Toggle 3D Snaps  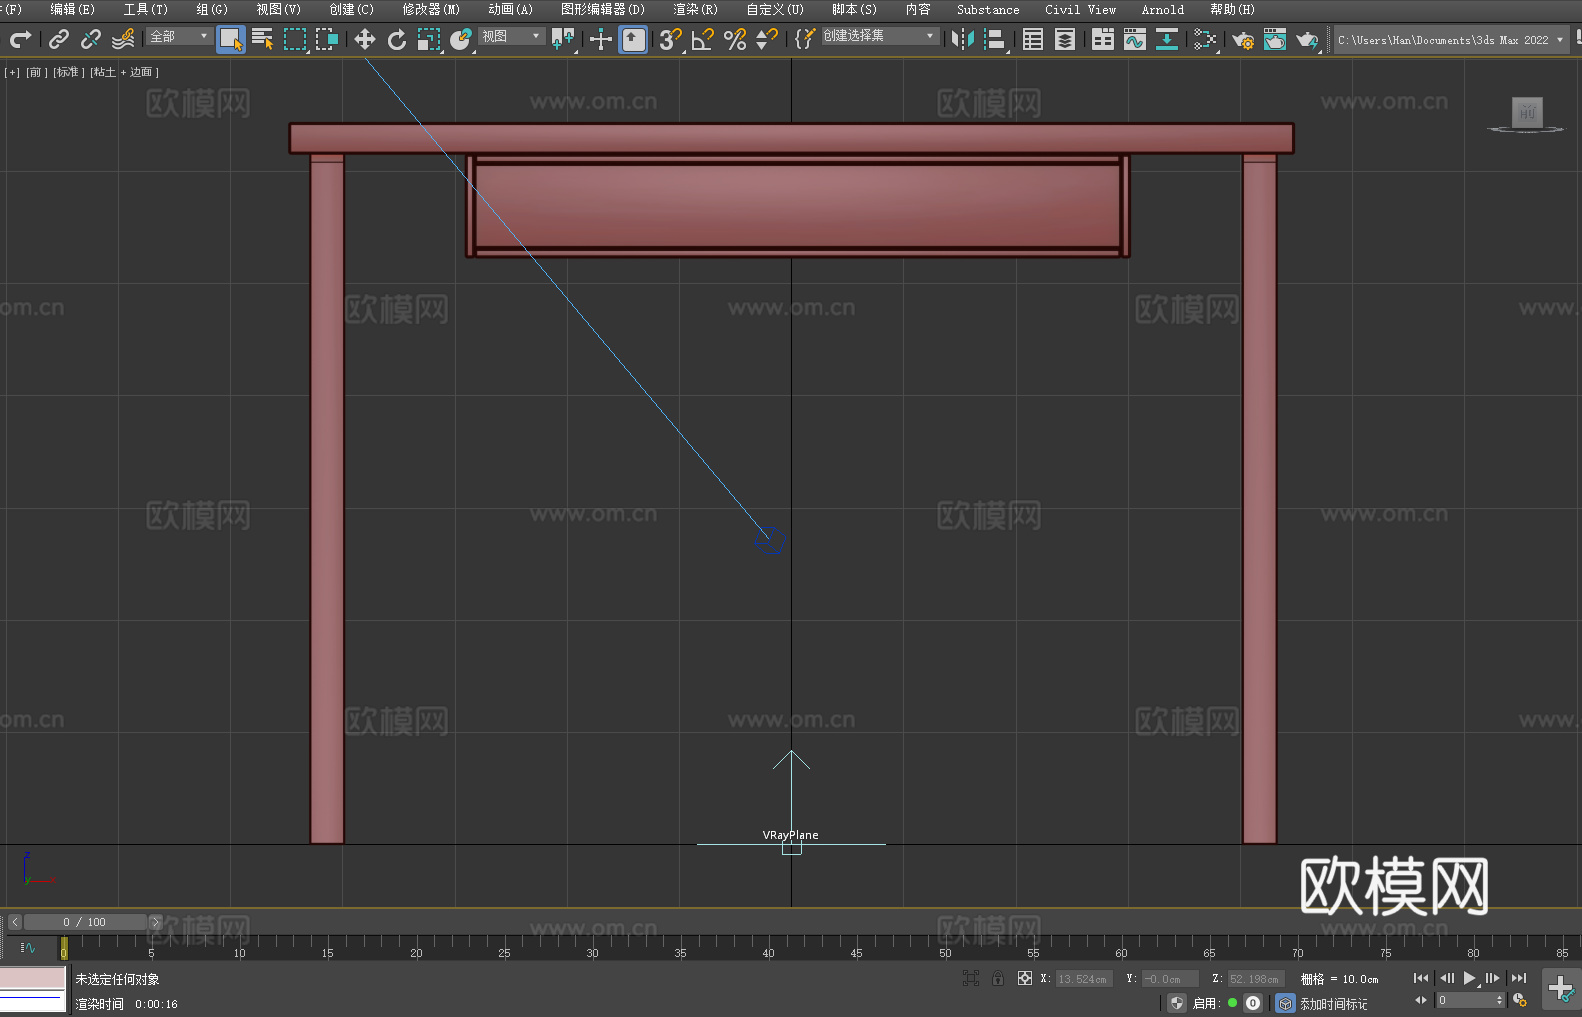[671, 39]
